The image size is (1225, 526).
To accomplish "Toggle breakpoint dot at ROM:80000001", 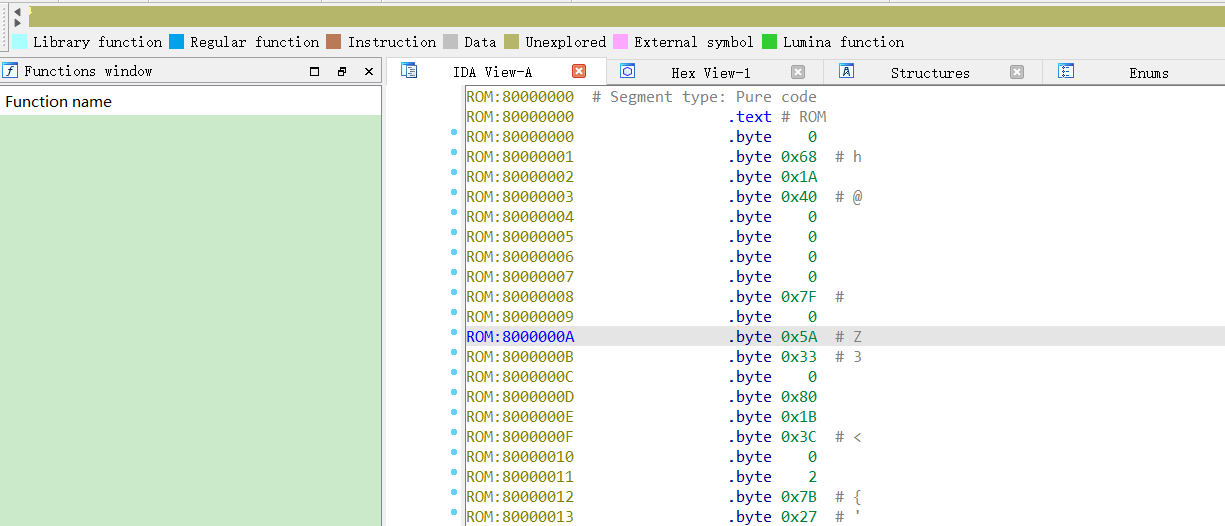I will tap(454, 152).
